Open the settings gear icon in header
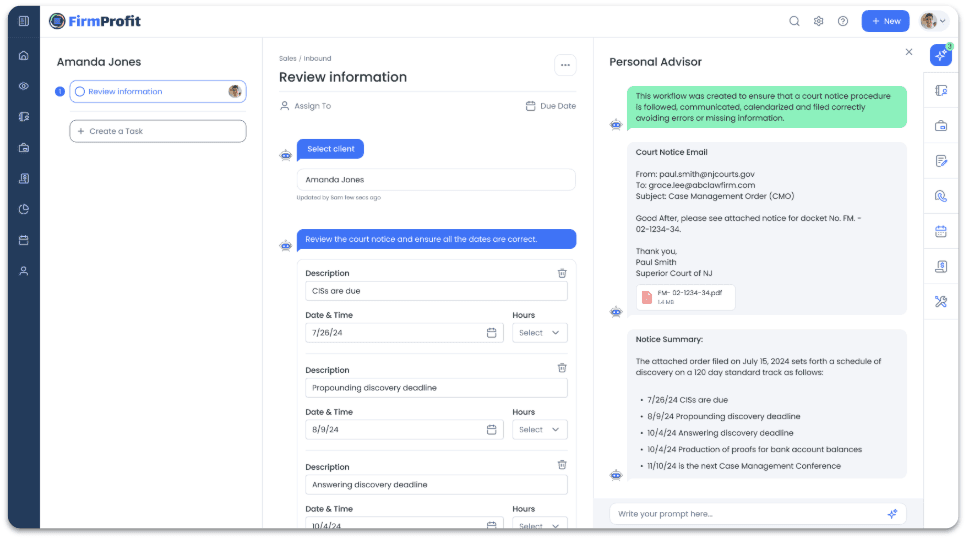968x538 pixels. [x=818, y=21]
